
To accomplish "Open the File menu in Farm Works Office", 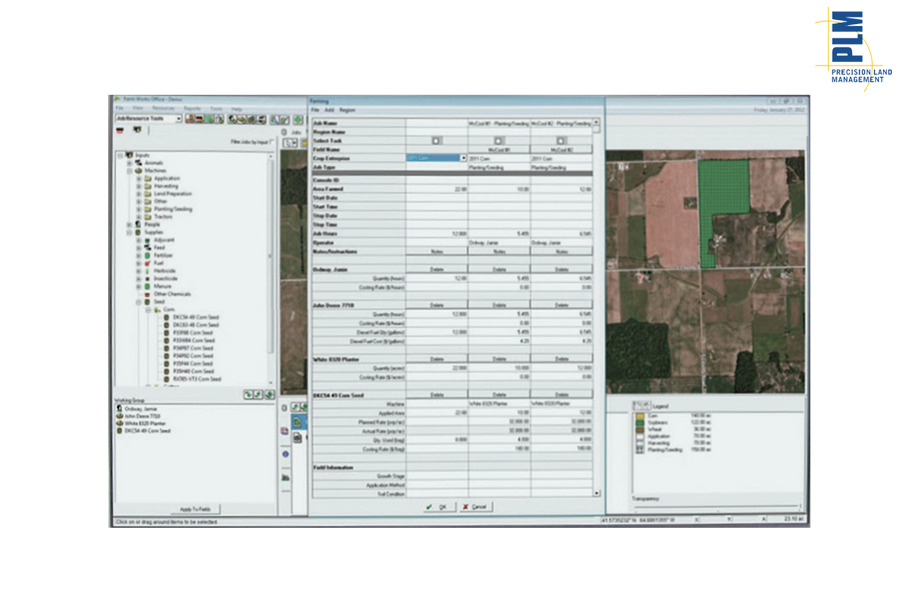I will tap(119, 108).
